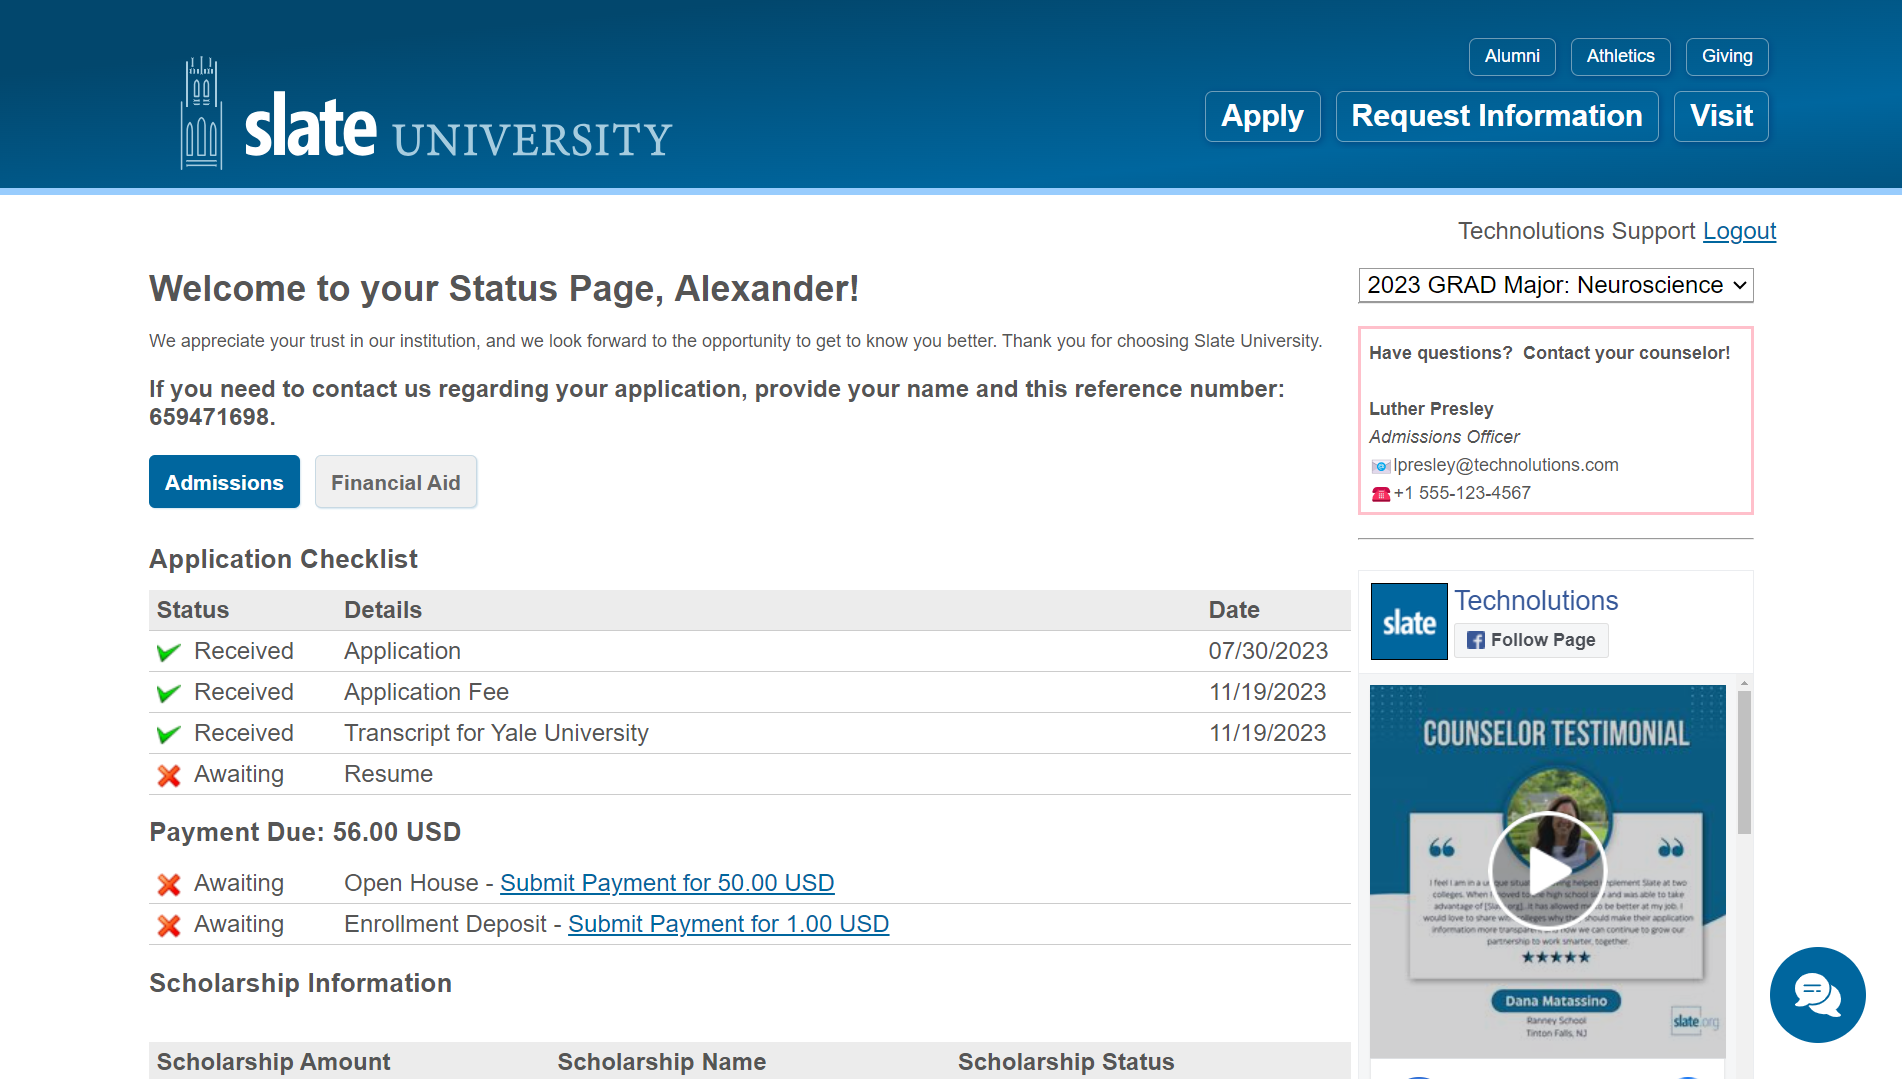This screenshot has height=1079, width=1902.
Task: Click the Technolutions slate page logo
Action: [1408, 621]
